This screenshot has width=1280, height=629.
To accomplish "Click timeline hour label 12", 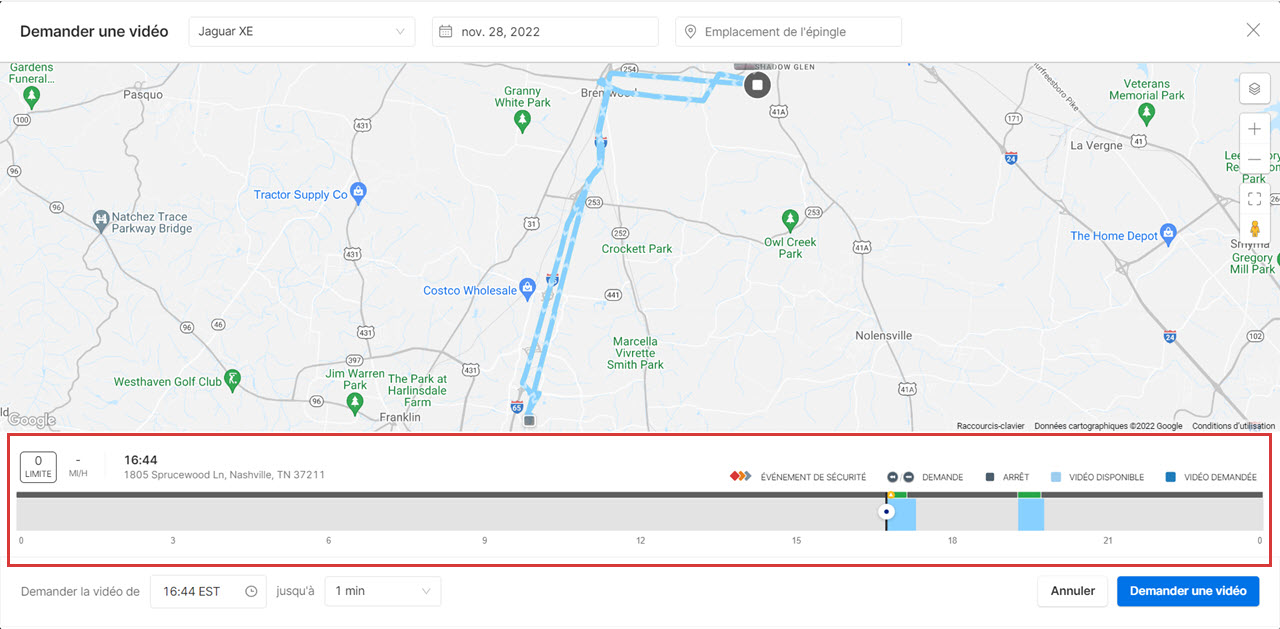I will tap(640, 541).
